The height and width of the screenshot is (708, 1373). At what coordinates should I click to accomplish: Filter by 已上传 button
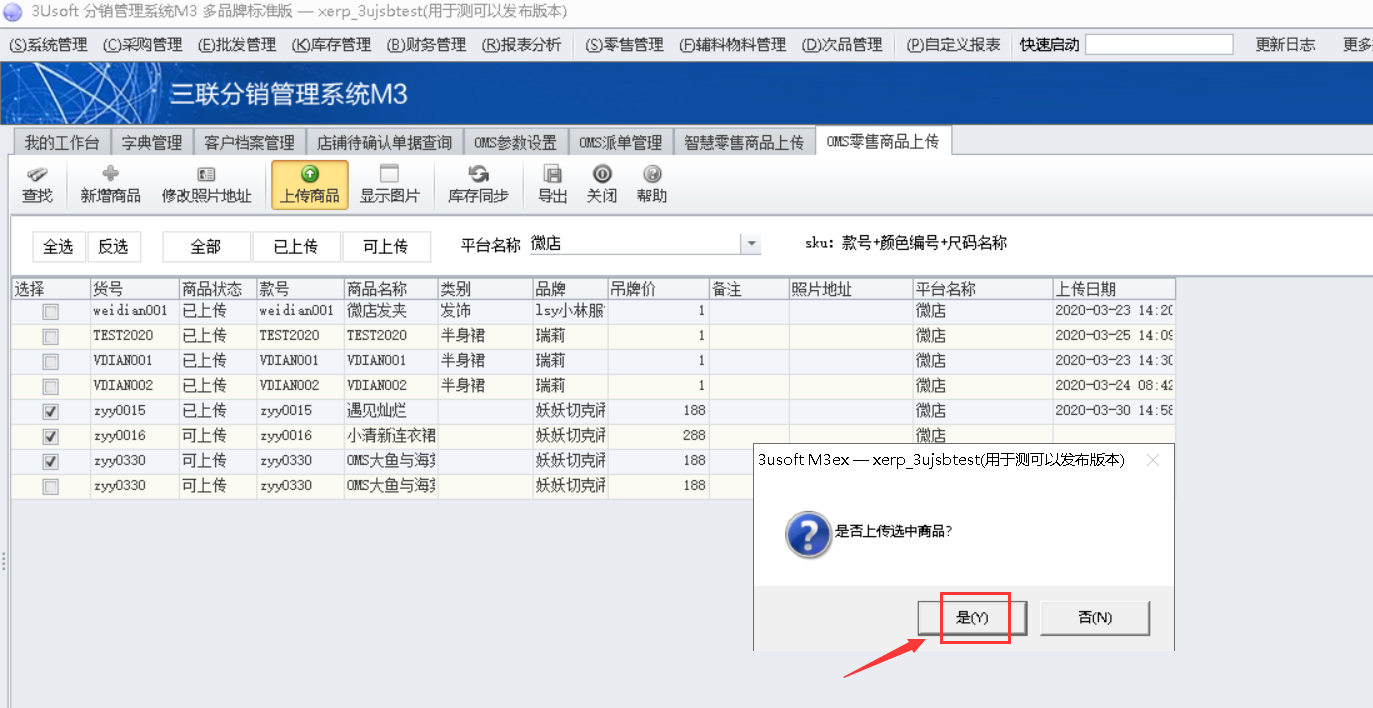(296, 247)
